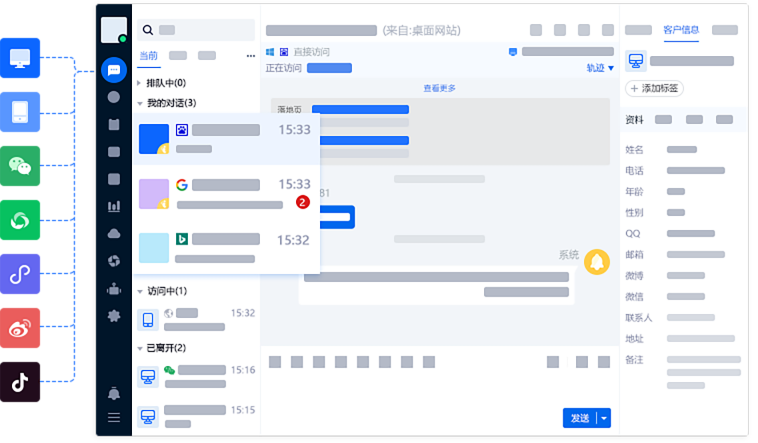Switch to the 当前 tab
The image size is (758, 443).
[x=148, y=56]
